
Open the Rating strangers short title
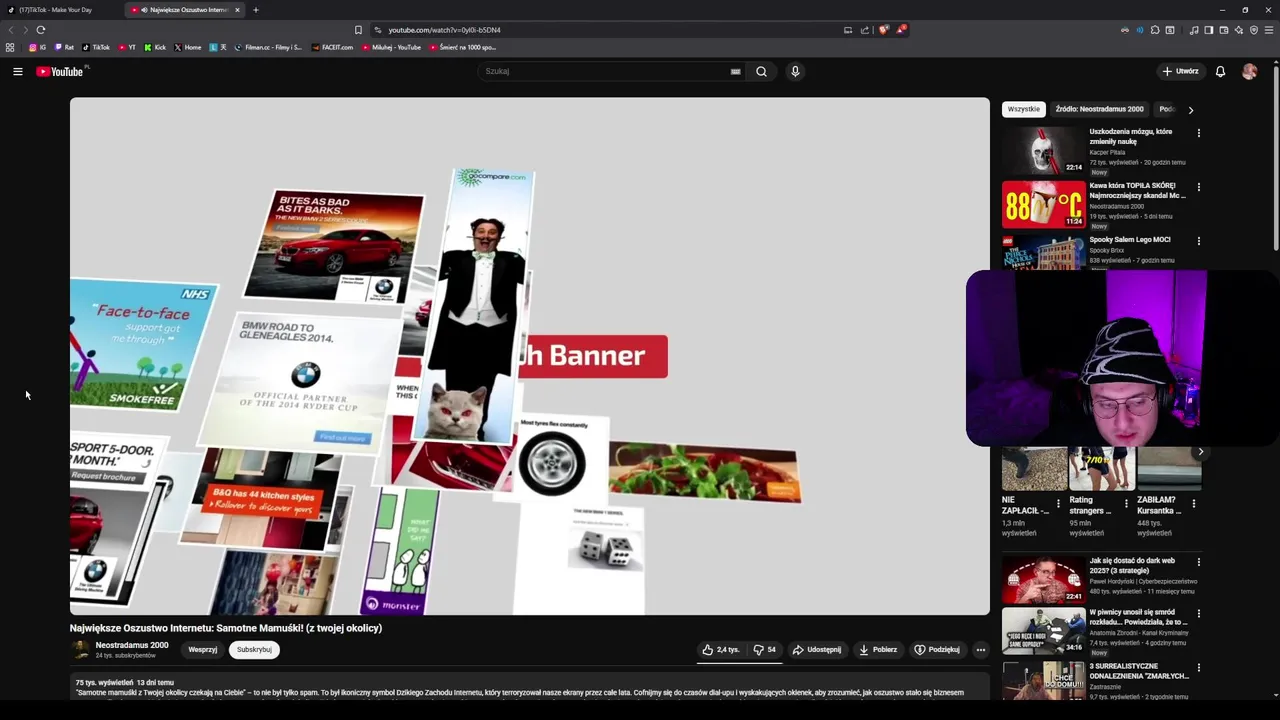[1091, 505]
